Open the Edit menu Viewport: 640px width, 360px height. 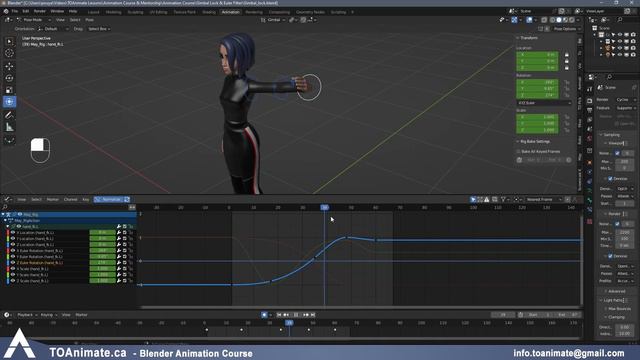point(26,11)
